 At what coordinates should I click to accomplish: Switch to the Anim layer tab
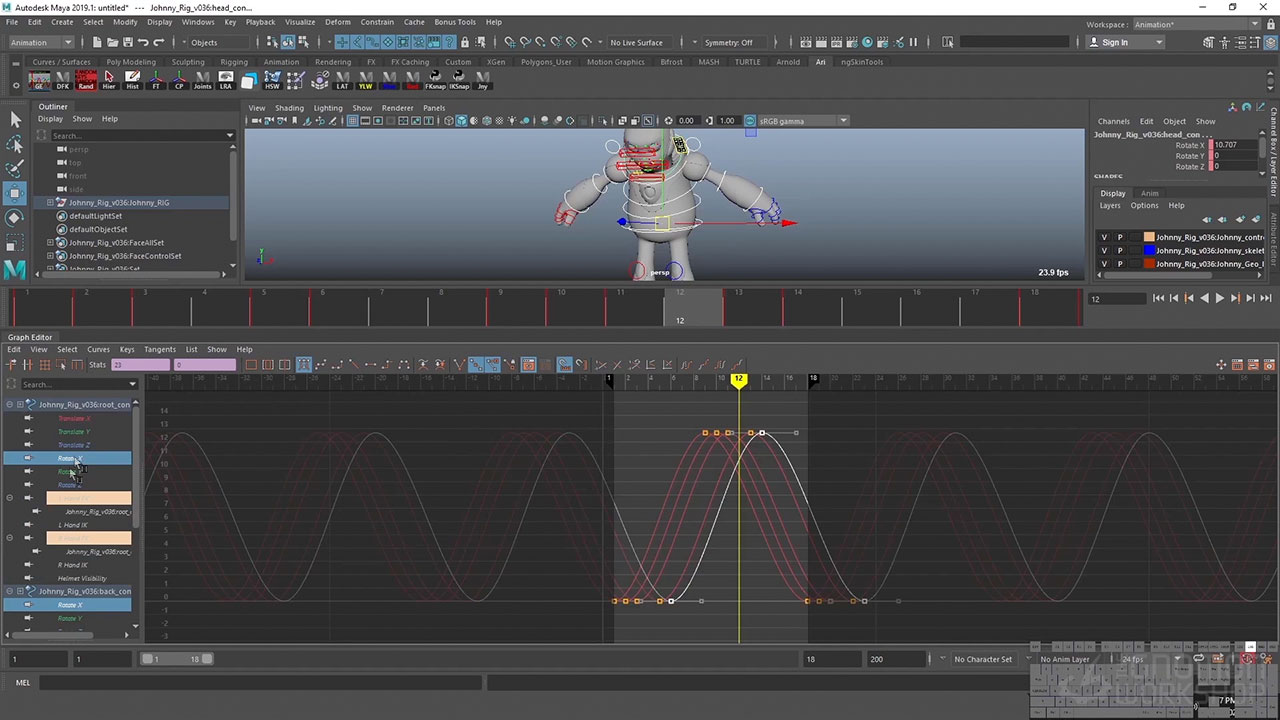coord(1150,193)
